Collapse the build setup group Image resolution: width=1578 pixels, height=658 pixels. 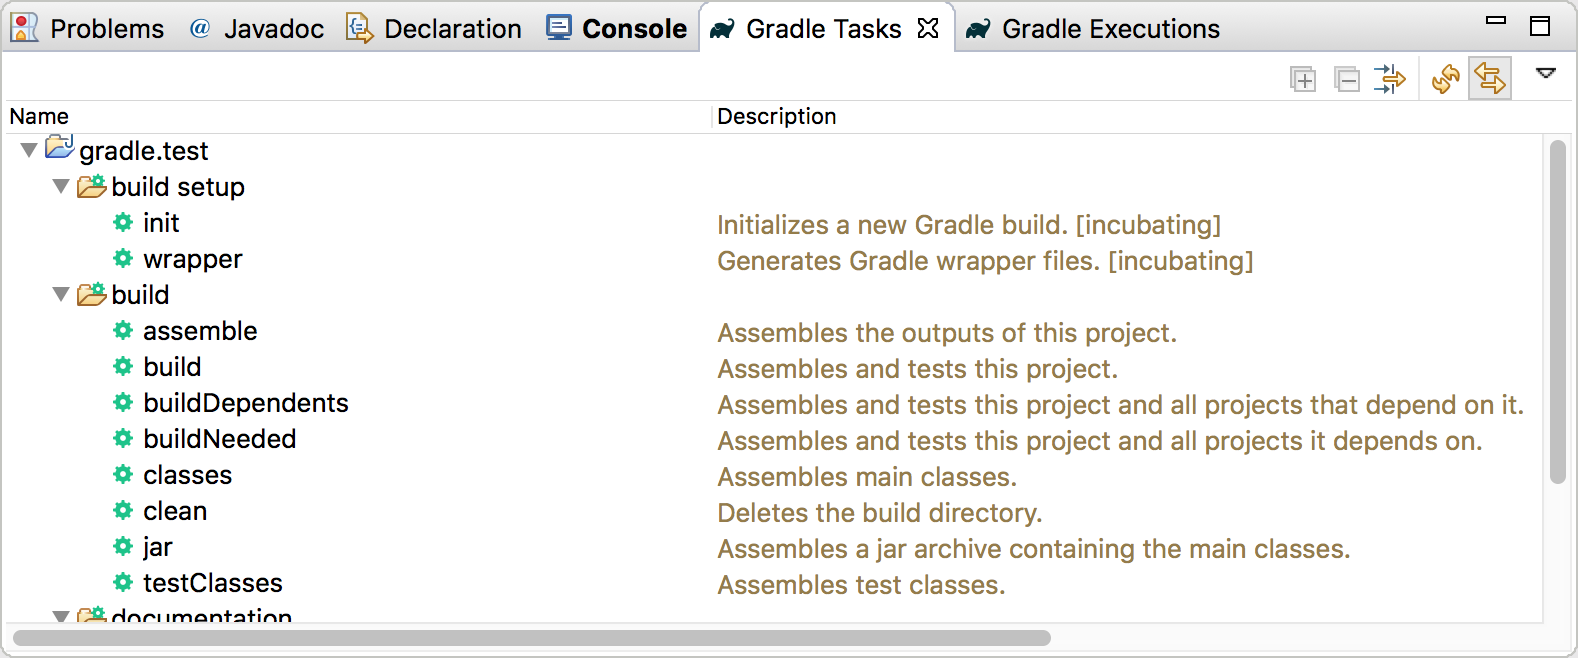(x=60, y=186)
